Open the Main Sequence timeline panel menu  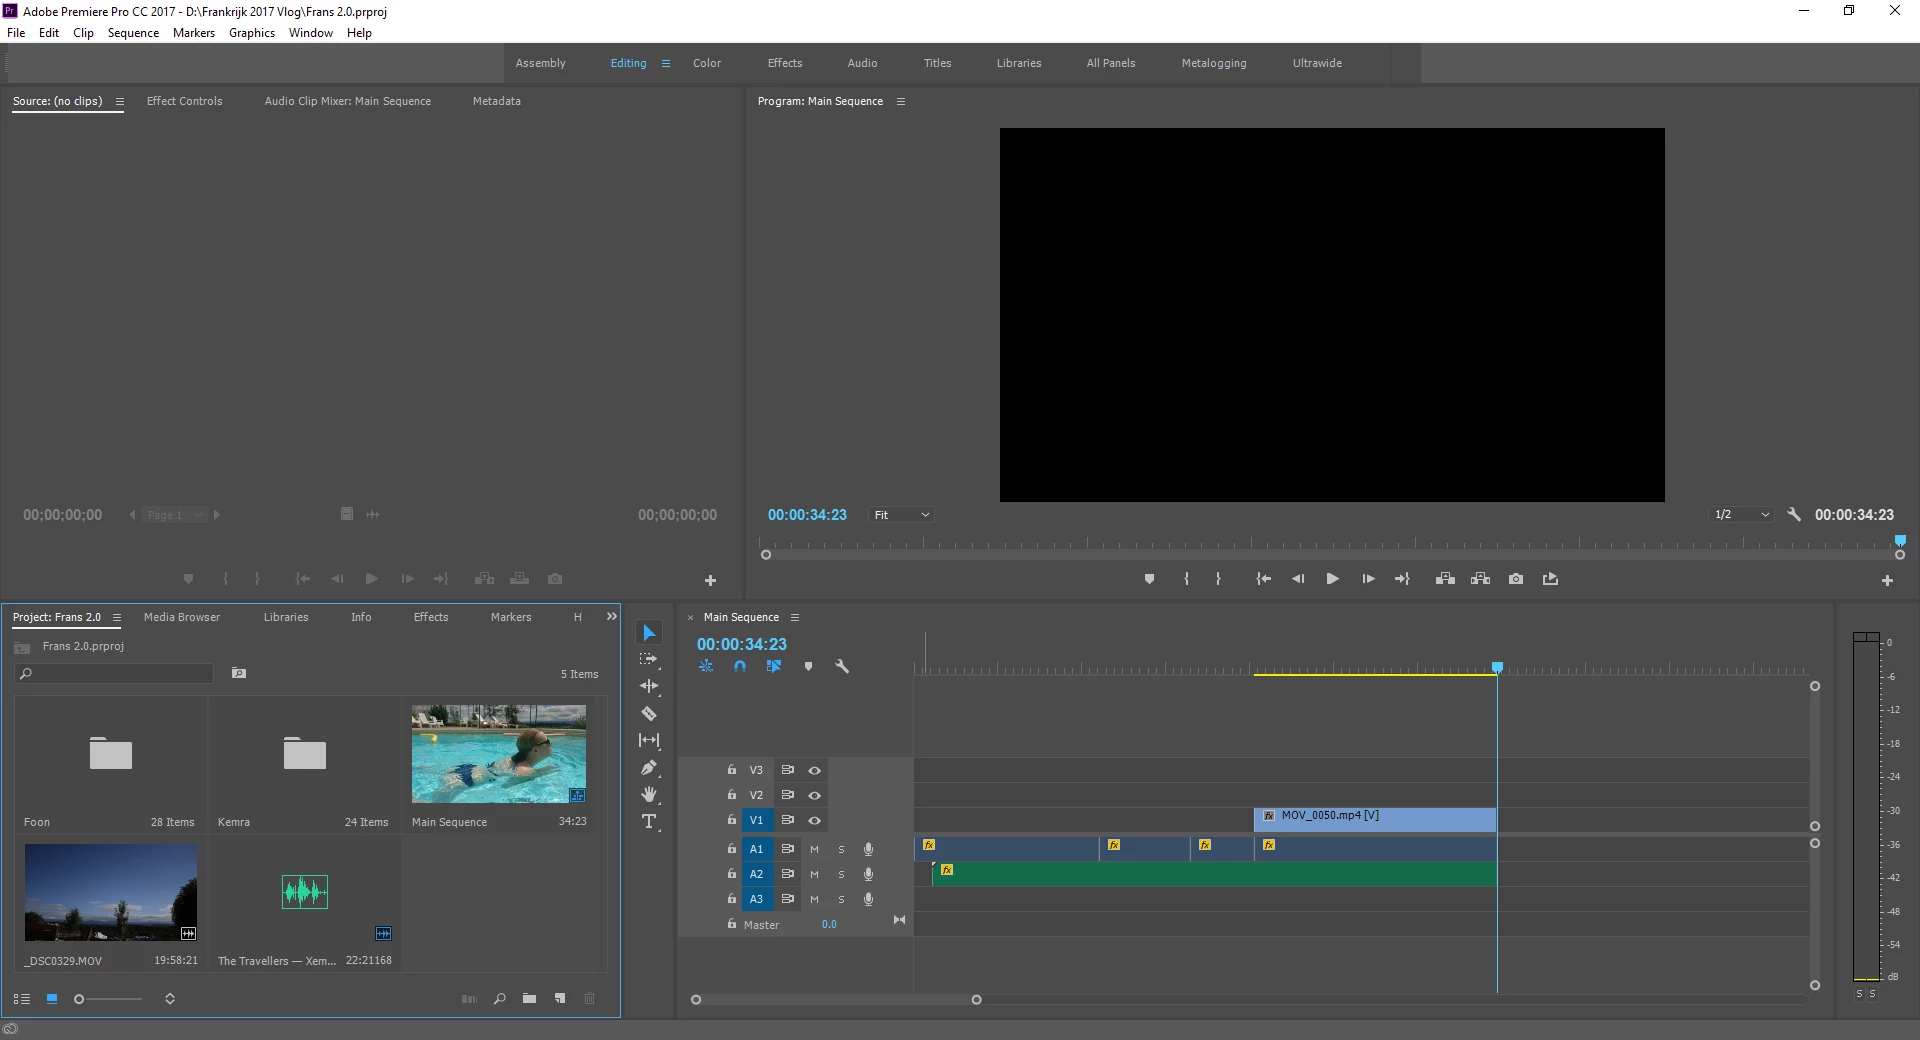click(x=795, y=617)
